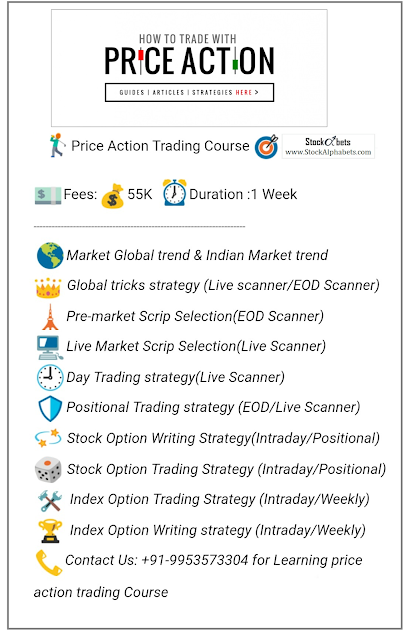
Task: Click the red tower icon by Pre-market Scrip Selection
Action: pyautogui.click(x=50, y=317)
